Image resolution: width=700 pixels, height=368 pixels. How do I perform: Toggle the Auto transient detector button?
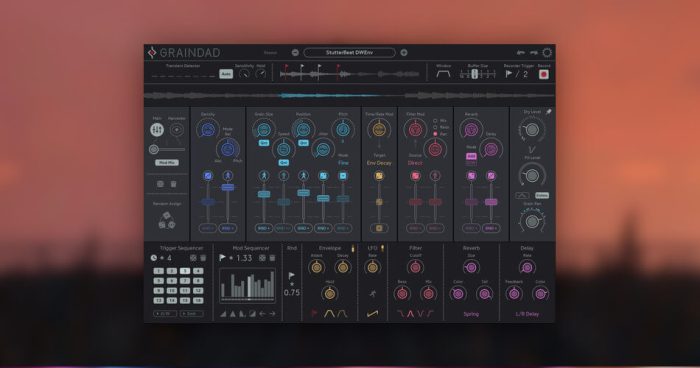pos(226,74)
